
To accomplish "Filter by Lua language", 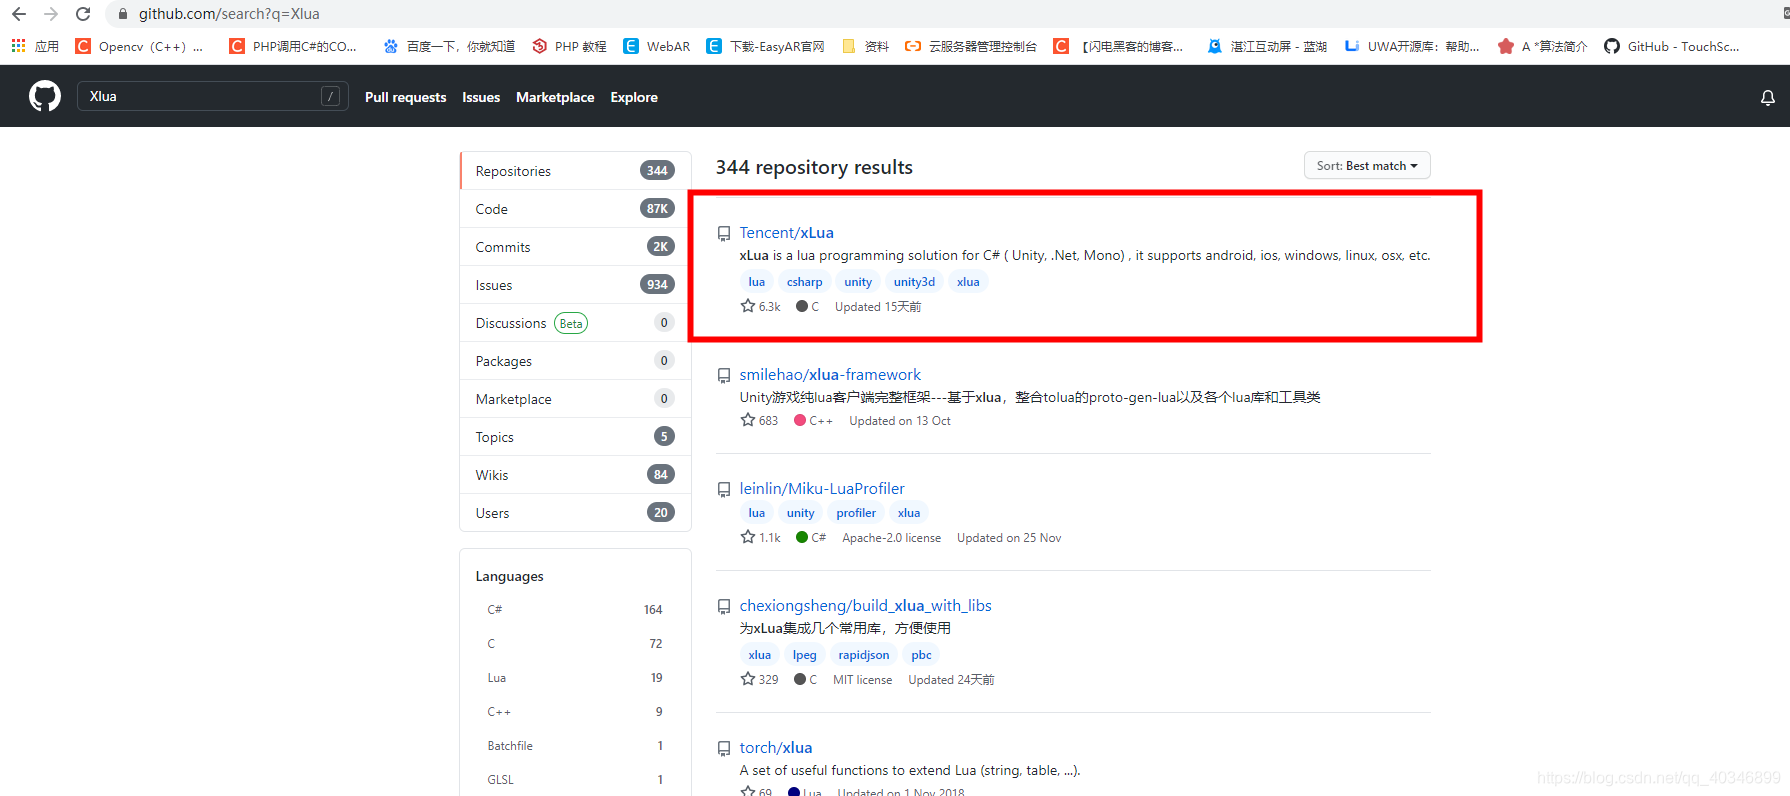I will [575, 677].
